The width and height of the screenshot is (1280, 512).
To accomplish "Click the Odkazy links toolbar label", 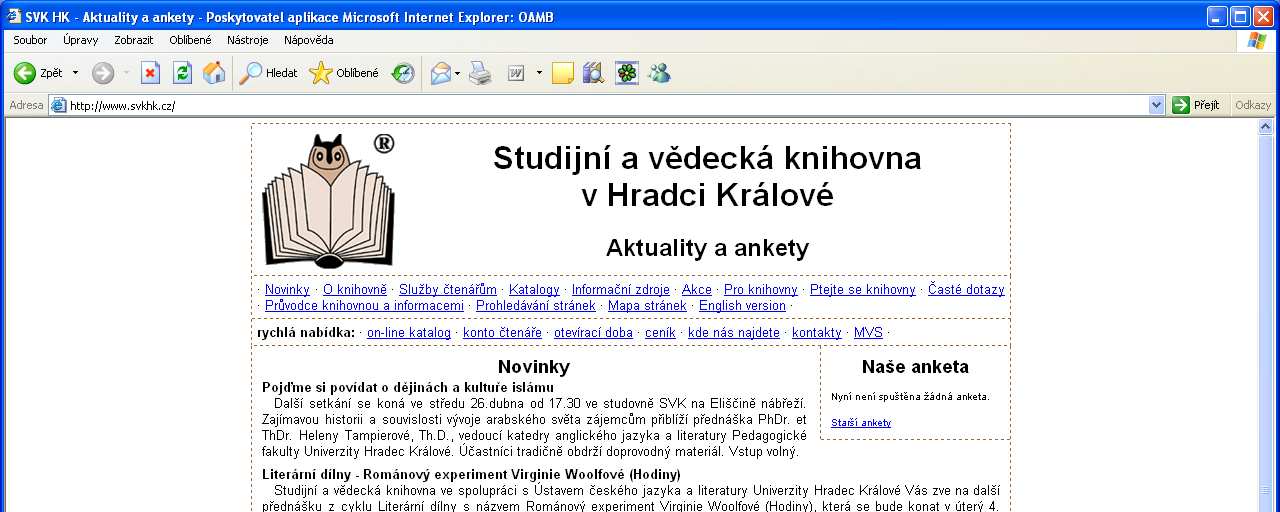I will (1253, 105).
